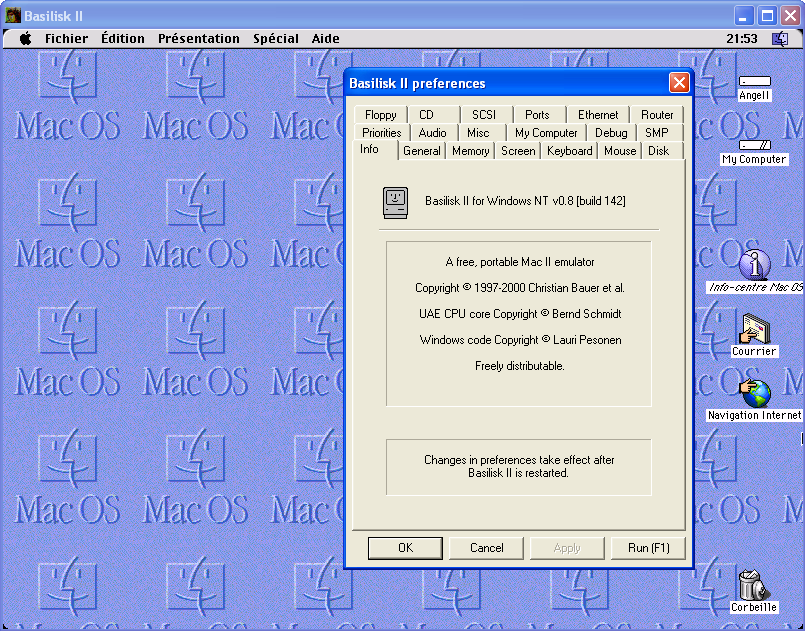Open the Apple menu icon

[25, 39]
